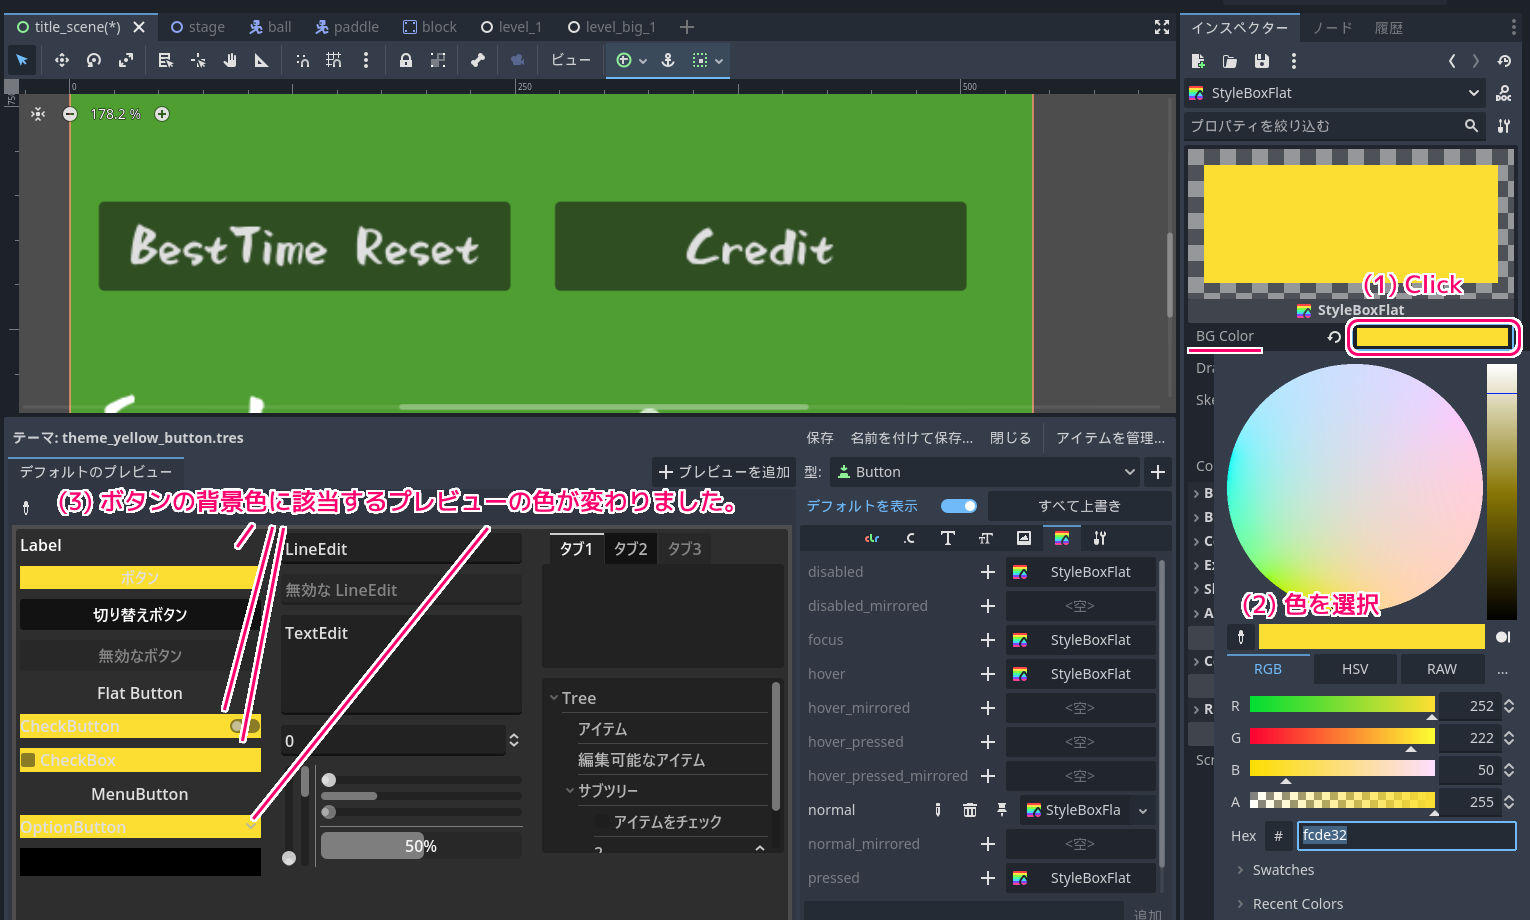
Task: Open the object history icon in inspector
Action: [1504, 61]
